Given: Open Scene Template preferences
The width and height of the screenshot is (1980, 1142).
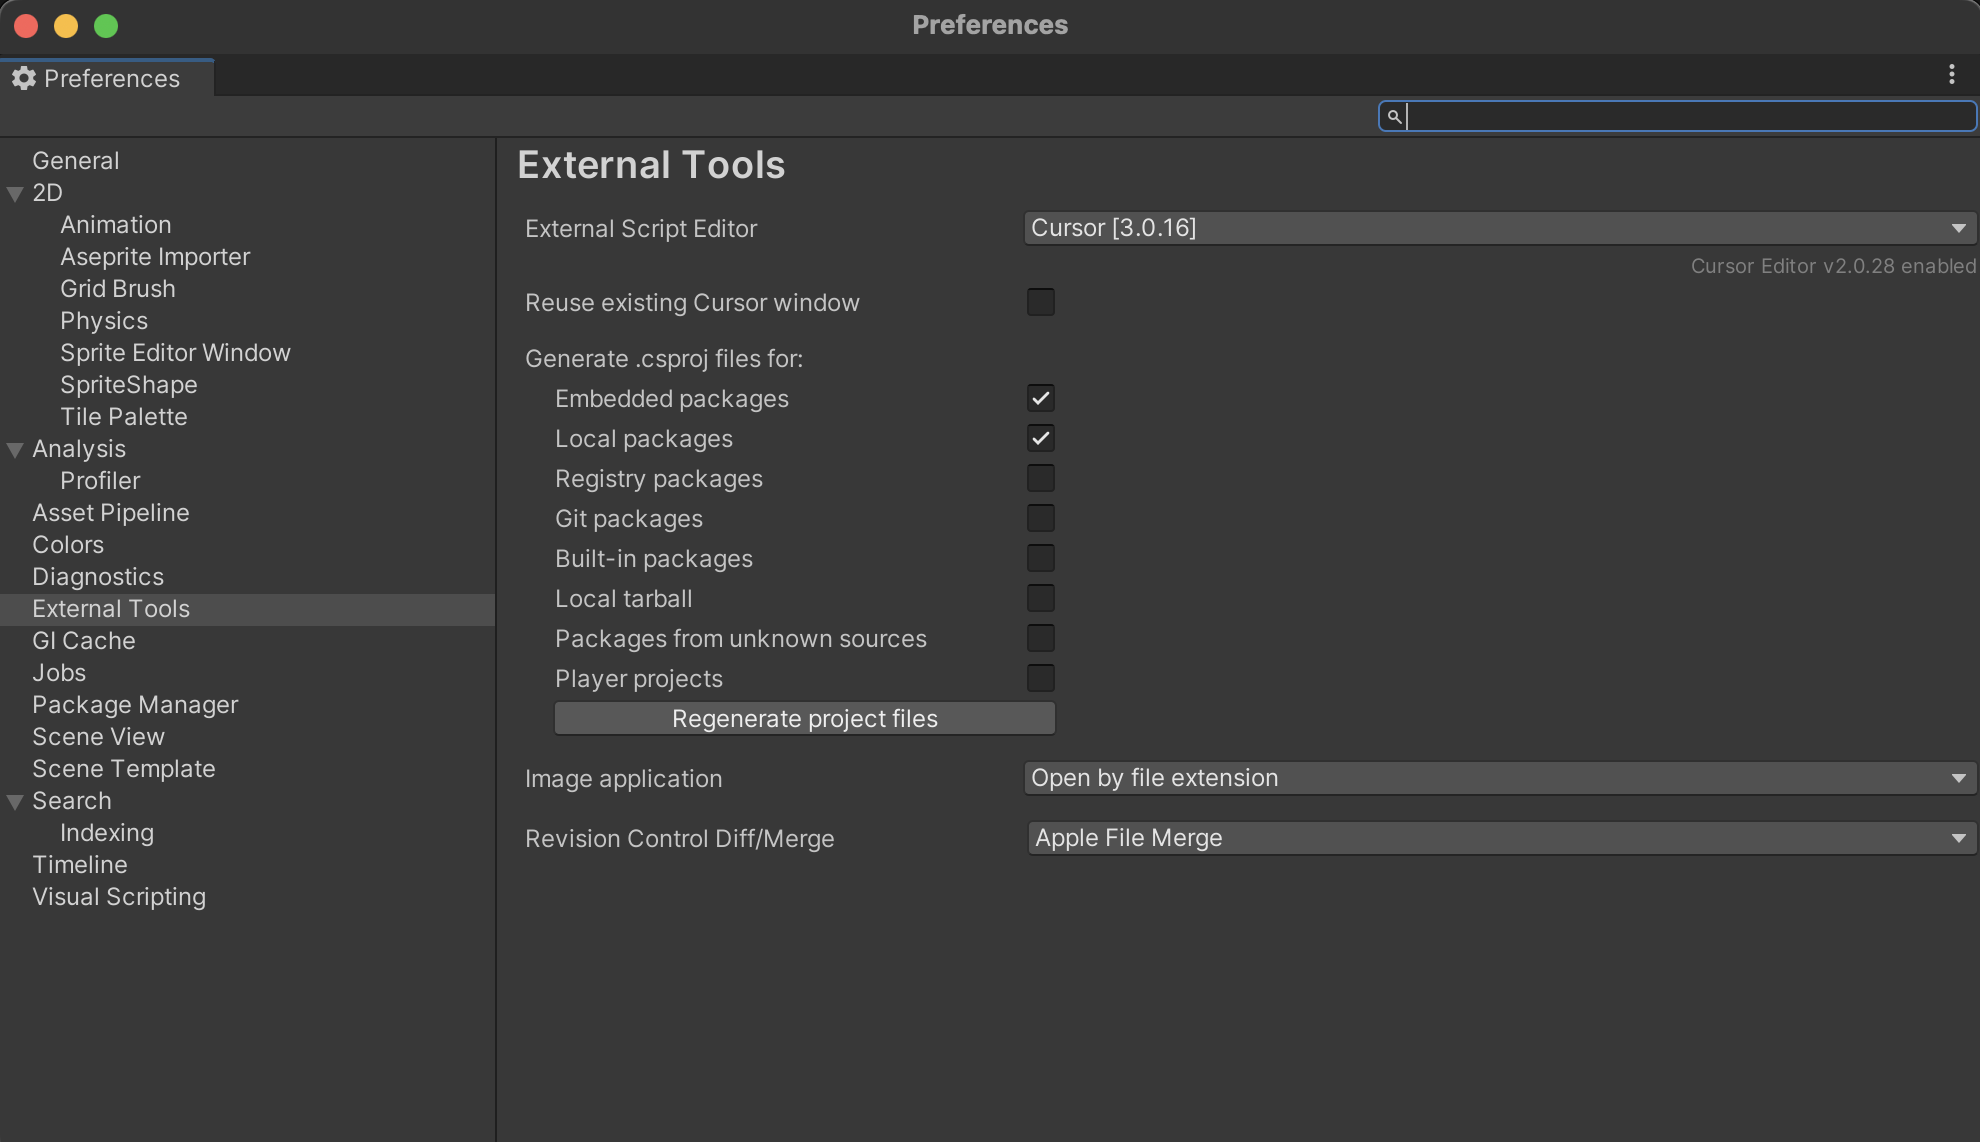Looking at the screenshot, I should tap(124, 768).
